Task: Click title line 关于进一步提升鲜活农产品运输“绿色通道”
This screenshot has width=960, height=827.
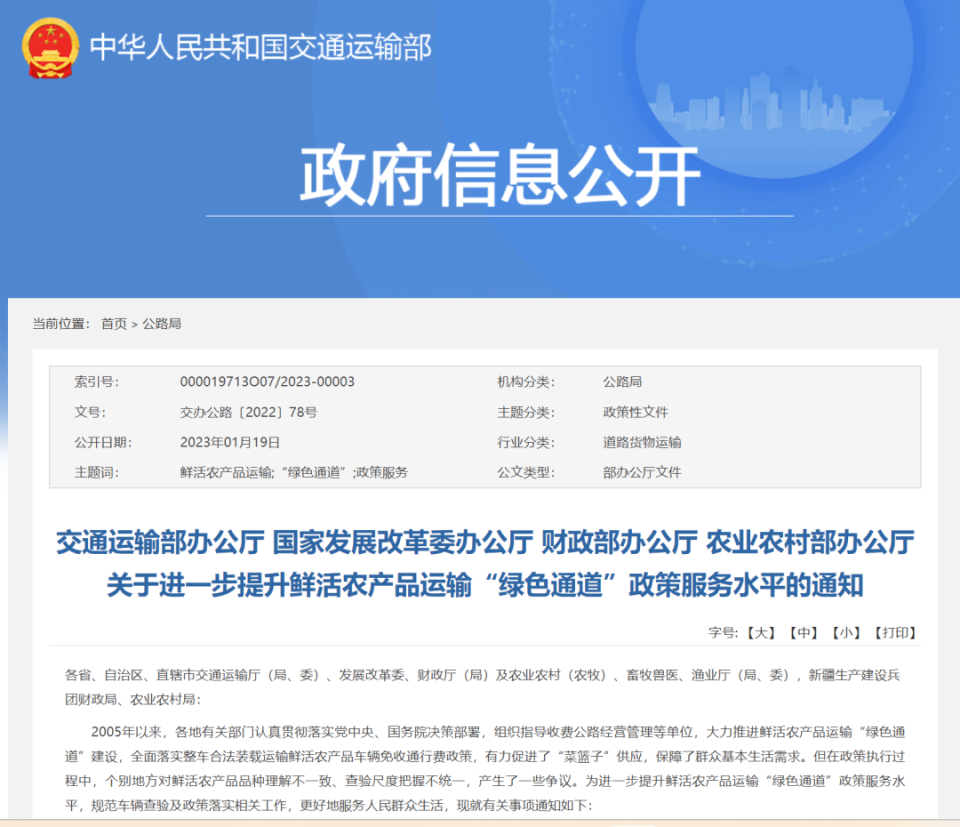Action: coord(361,585)
